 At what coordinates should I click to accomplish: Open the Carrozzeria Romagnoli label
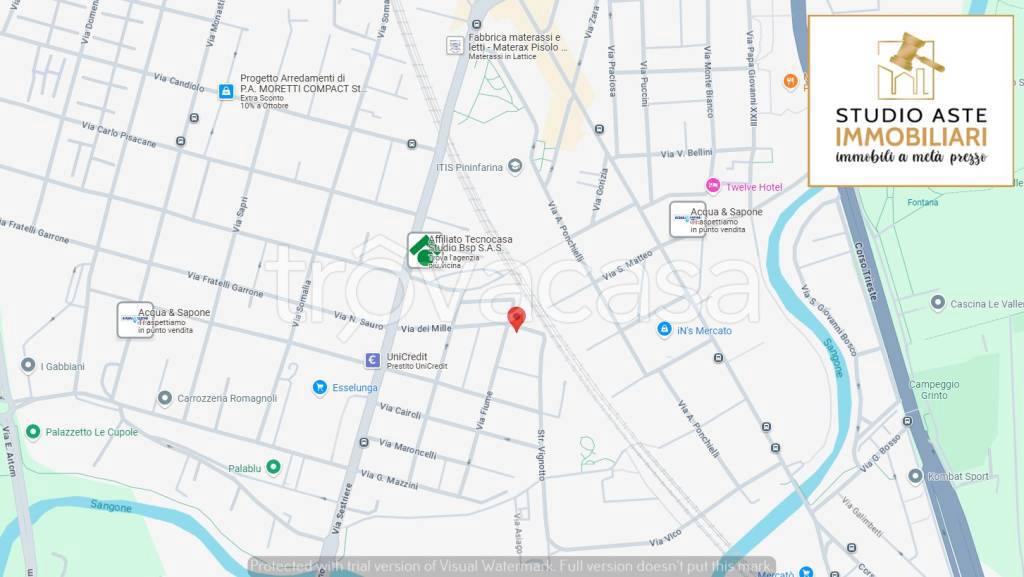tap(227, 398)
